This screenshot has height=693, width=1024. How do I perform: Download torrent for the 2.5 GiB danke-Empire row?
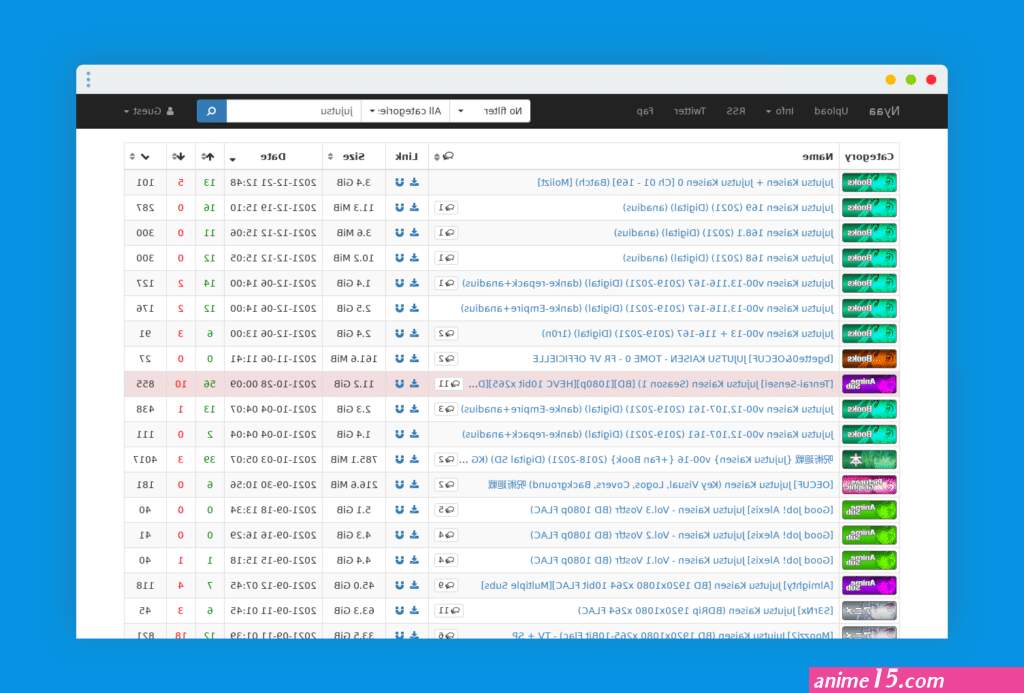coord(414,308)
